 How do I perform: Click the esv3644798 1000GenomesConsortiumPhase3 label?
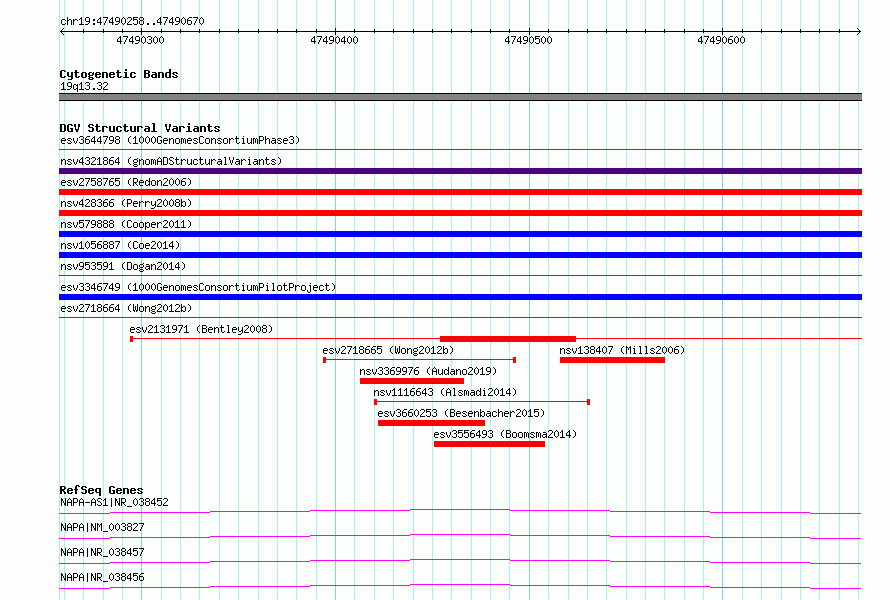pos(180,140)
